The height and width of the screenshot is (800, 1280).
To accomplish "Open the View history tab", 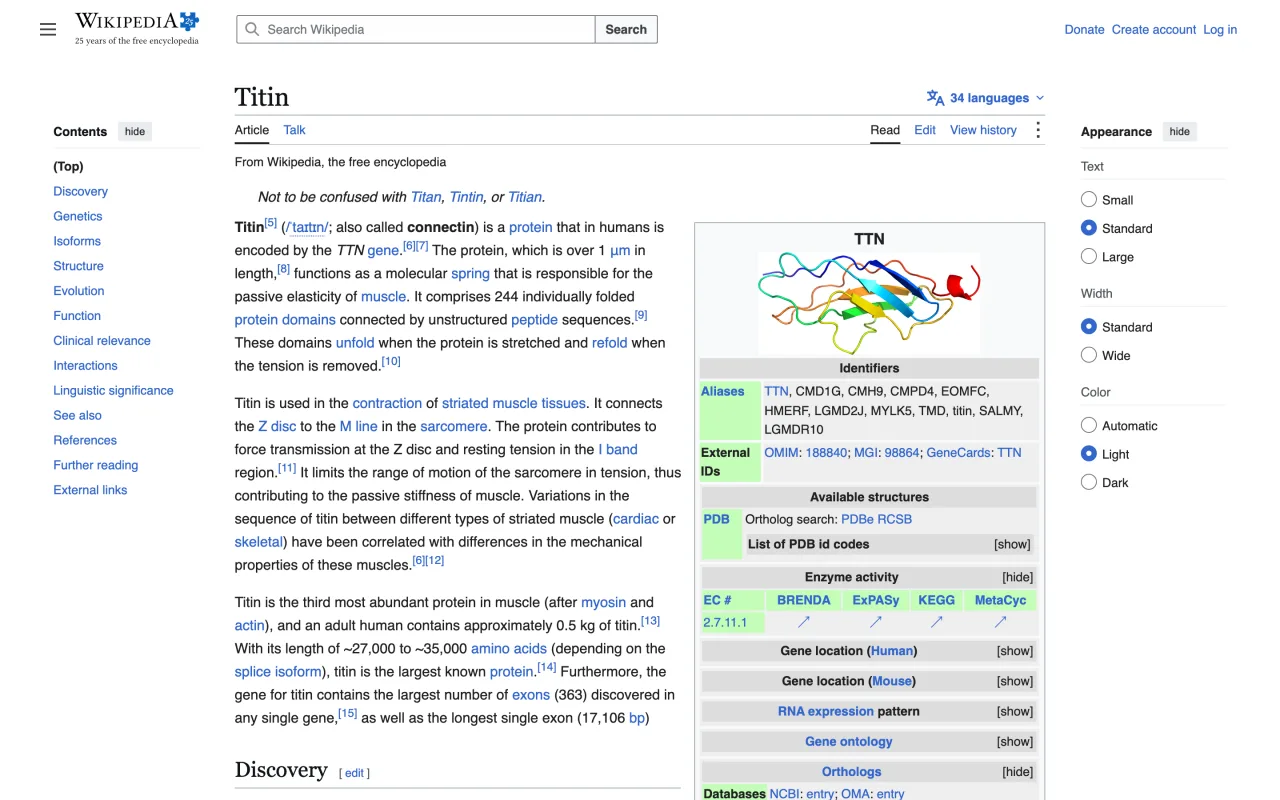I will click(983, 130).
